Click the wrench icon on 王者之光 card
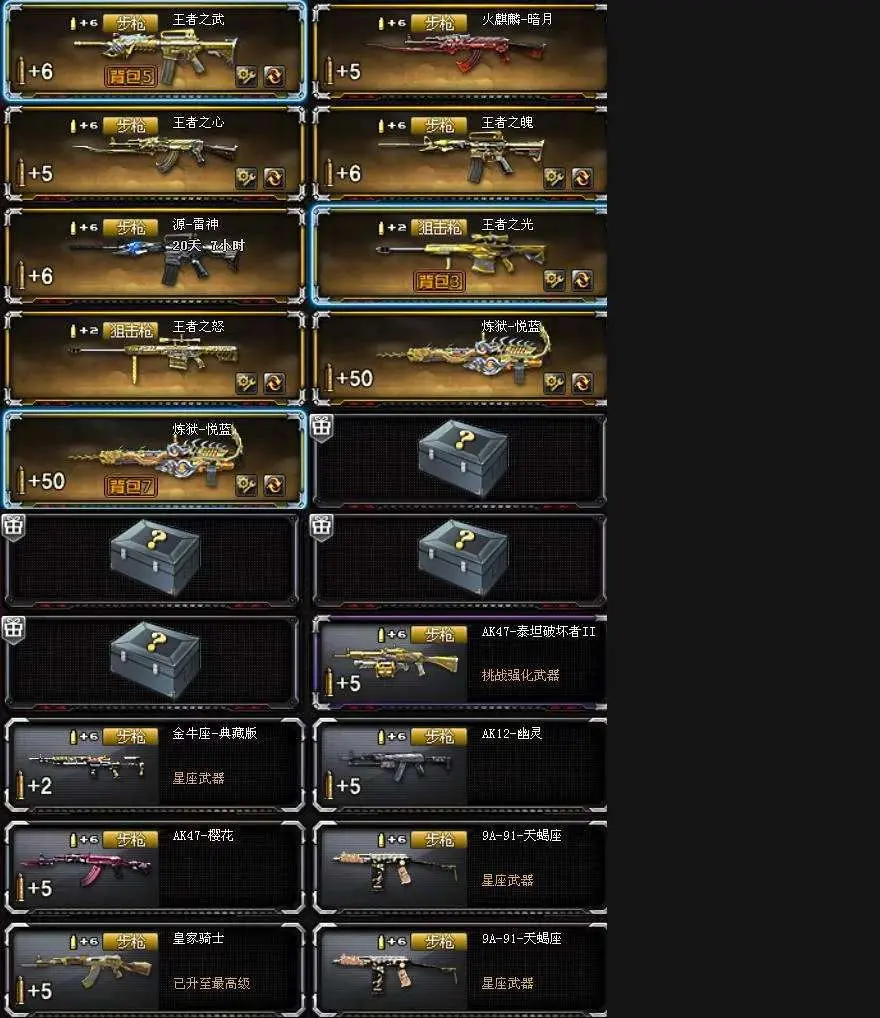The image size is (880, 1018). (554, 280)
